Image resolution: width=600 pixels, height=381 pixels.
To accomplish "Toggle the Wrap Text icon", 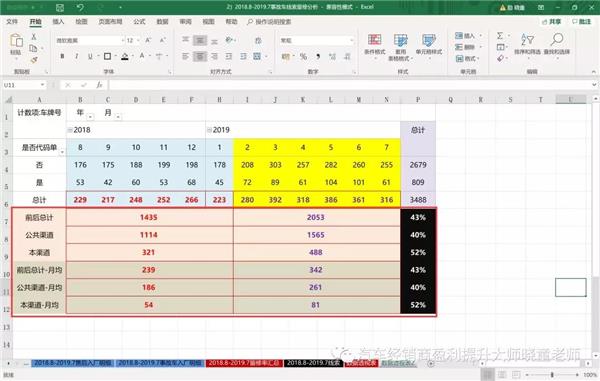I will pos(258,40).
